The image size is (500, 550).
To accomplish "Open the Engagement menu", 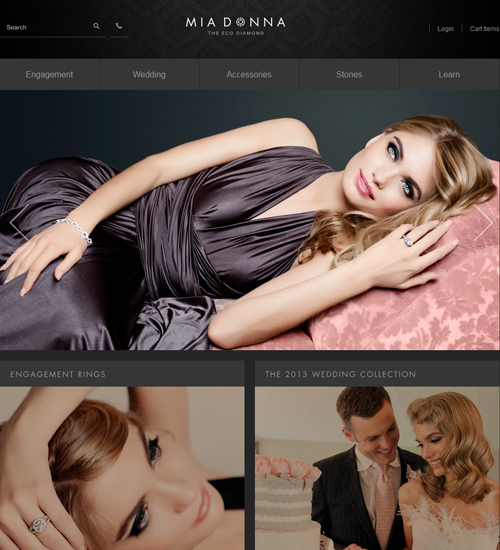I will coord(49,74).
